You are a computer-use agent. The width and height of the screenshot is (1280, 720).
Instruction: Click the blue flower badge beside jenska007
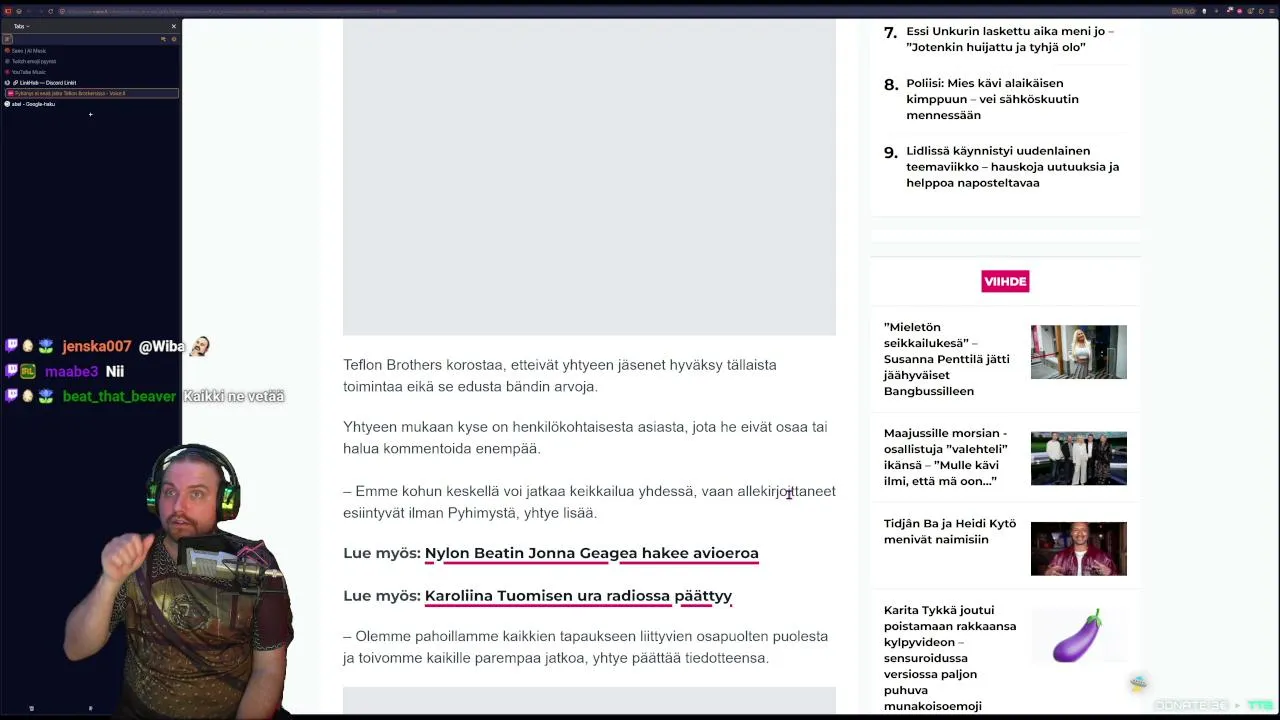pyautogui.click(x=46, y=346)
